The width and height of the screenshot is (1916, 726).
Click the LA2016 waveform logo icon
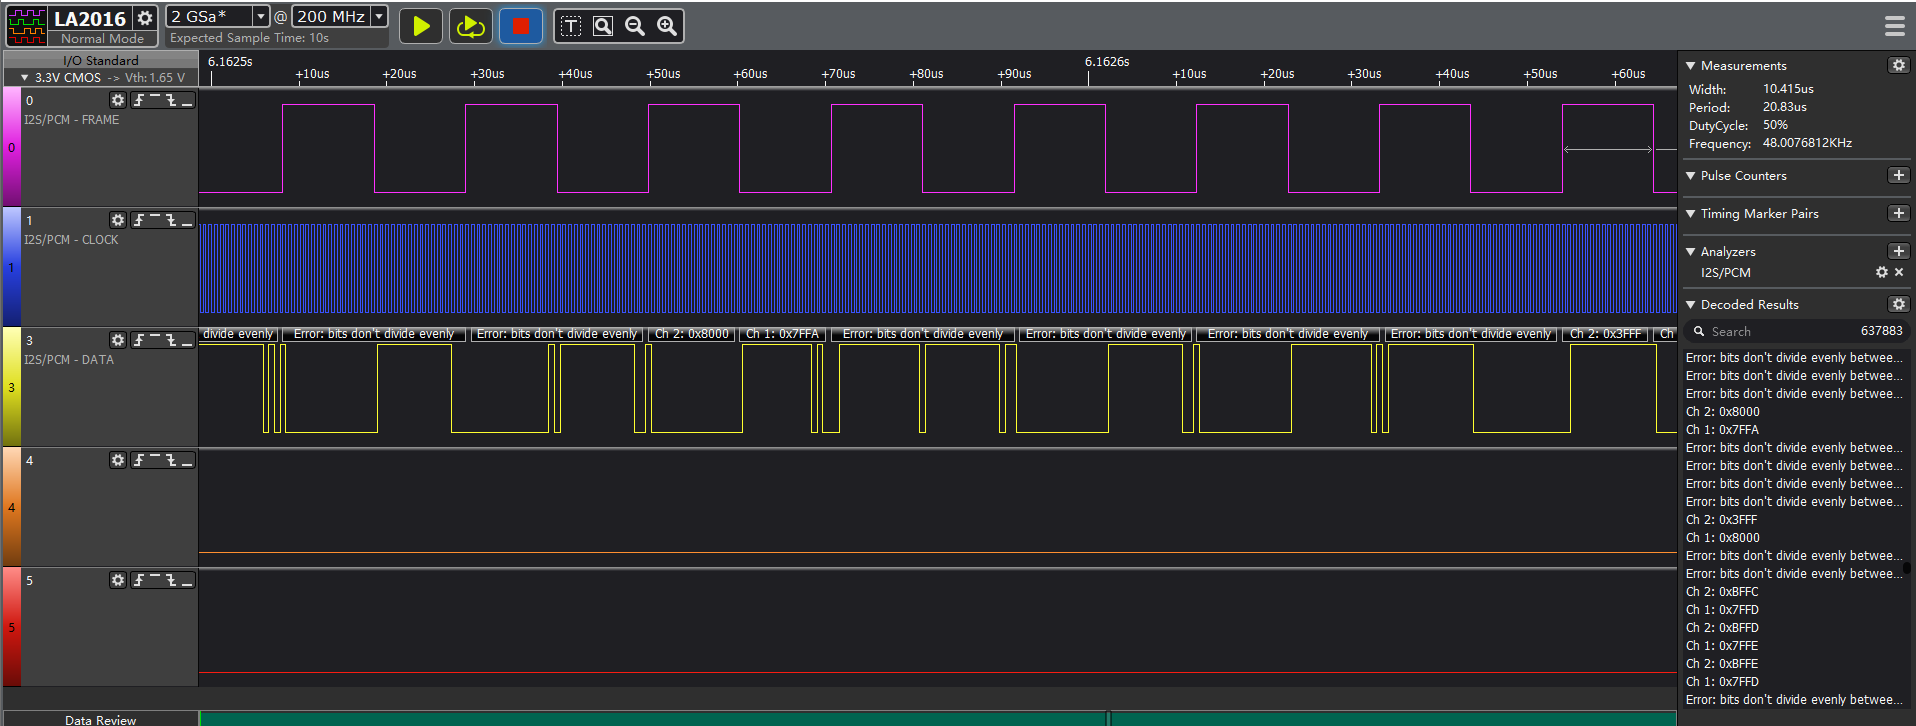coord(26,25)
